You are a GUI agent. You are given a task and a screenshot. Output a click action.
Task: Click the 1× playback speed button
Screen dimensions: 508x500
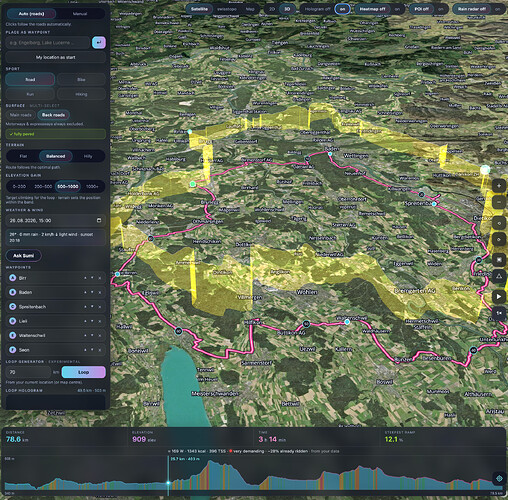pos(499,313)
